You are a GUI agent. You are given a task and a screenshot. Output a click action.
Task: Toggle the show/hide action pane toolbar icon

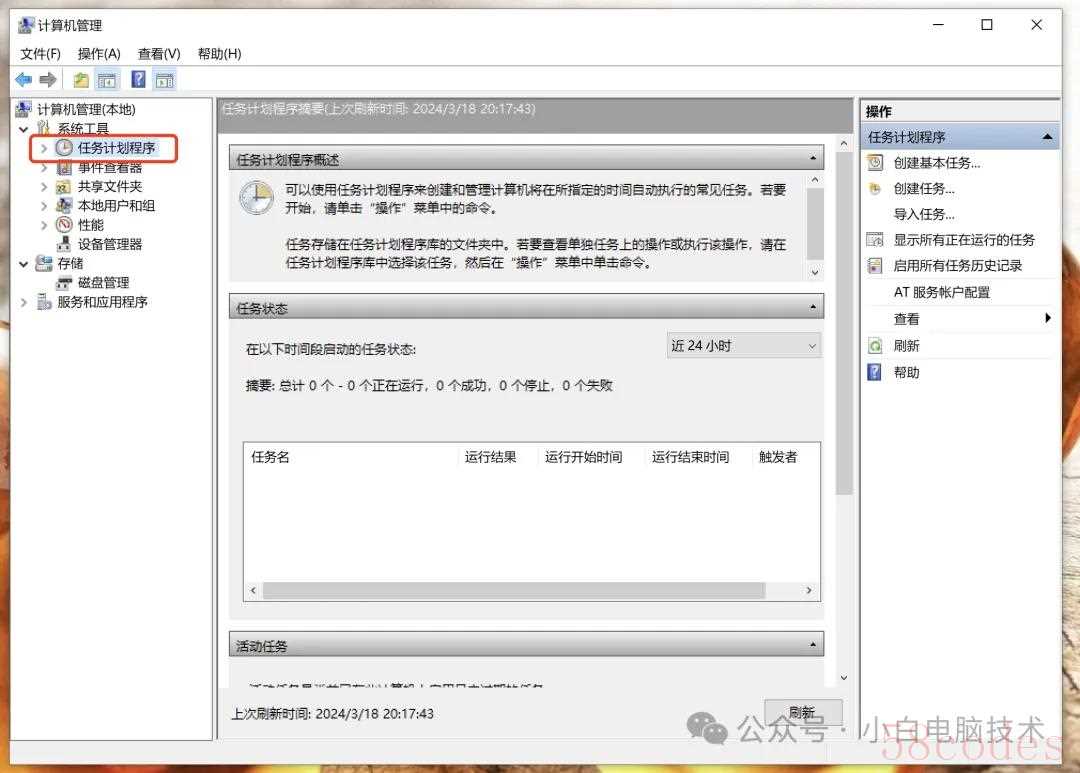pos(165,80)
